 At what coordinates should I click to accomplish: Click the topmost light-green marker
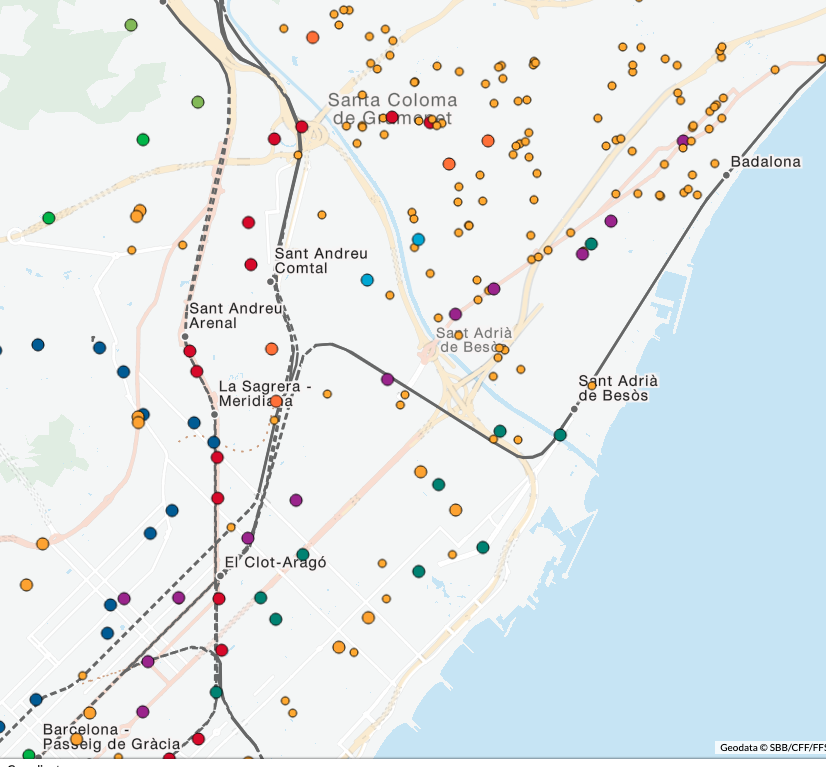(x=131, y=25)
